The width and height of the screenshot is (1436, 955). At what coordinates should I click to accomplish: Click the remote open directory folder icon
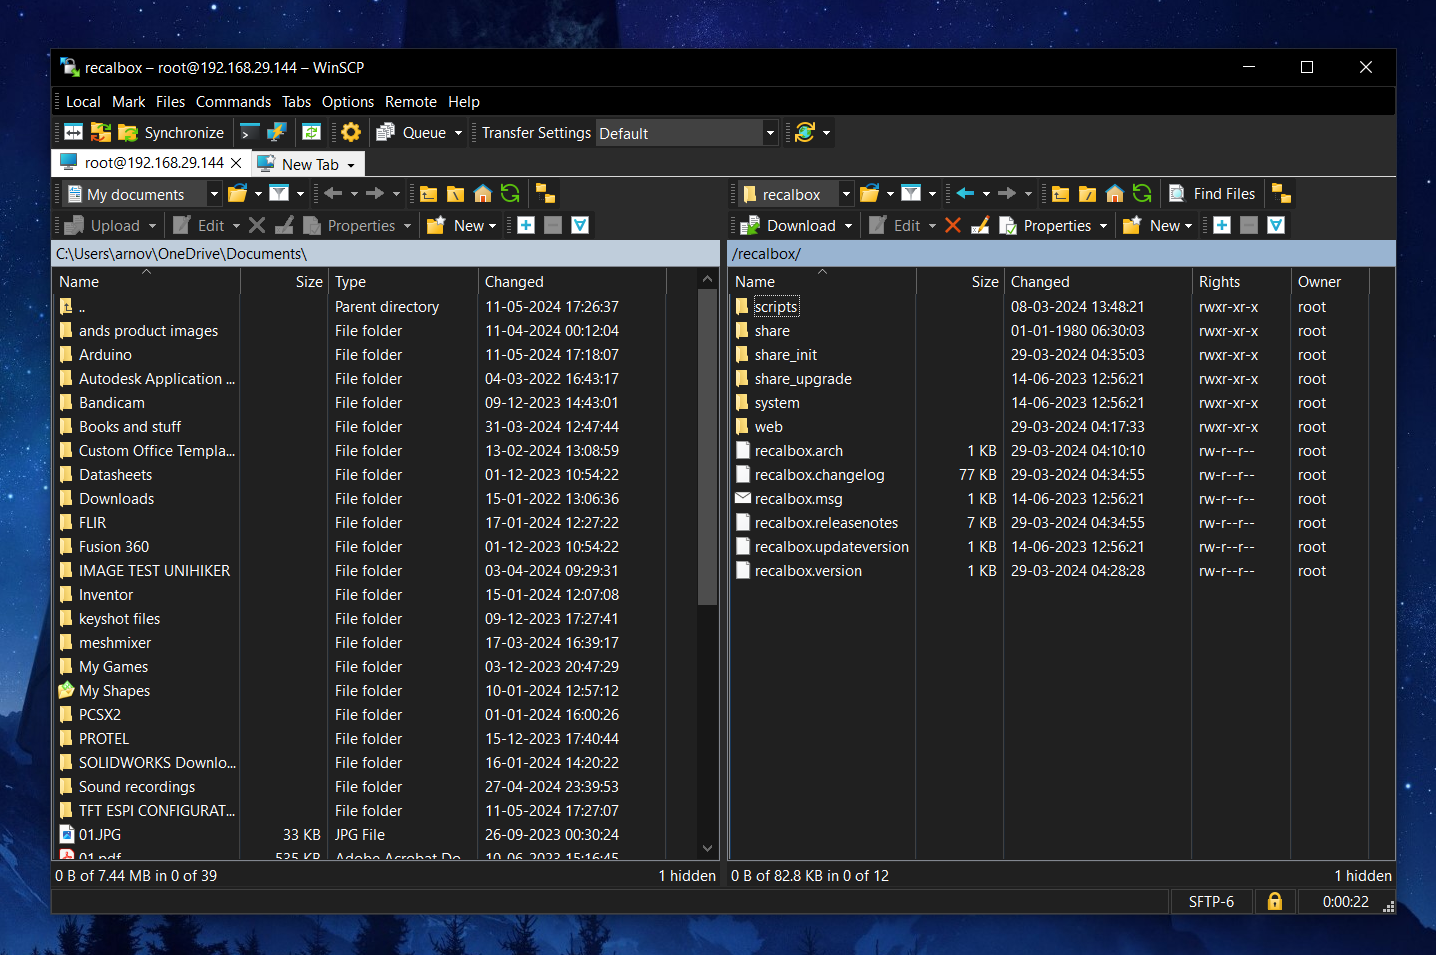(869, 194)
